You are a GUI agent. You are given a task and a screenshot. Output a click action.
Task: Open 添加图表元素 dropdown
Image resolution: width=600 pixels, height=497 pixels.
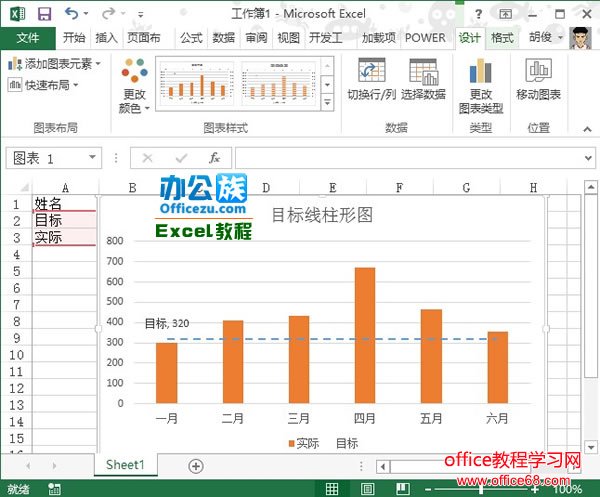click(54, 64)
